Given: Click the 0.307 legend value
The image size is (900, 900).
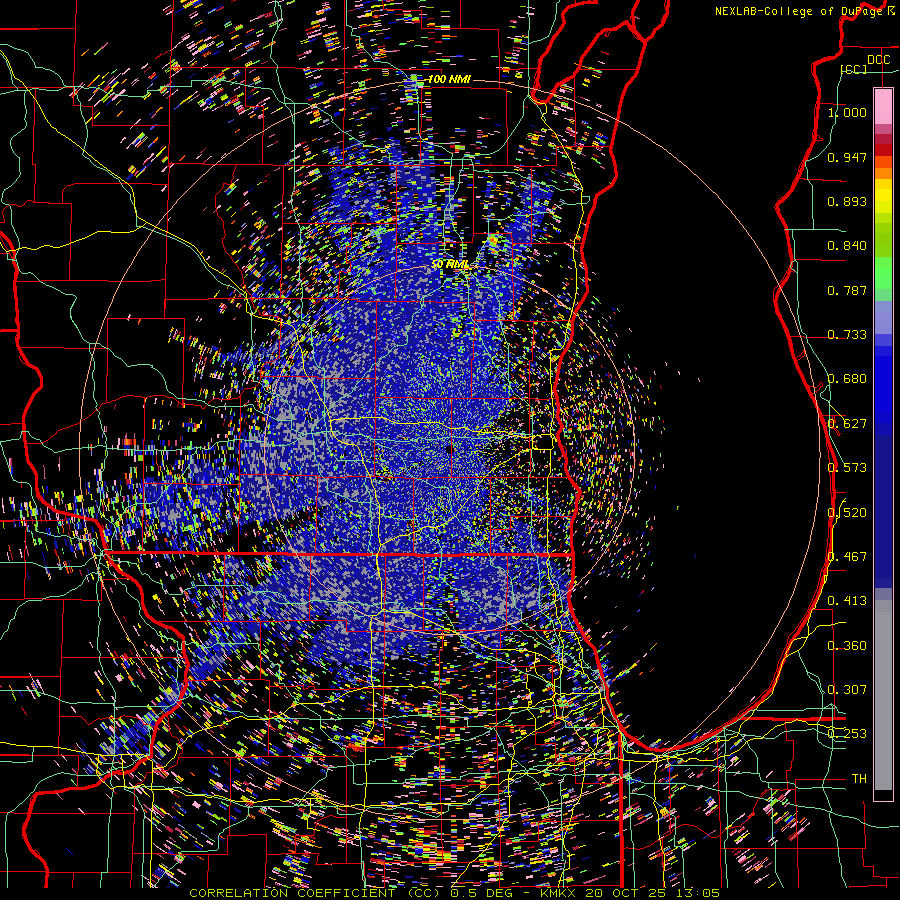Looking at the screenshot, I should tap(847, 690).
